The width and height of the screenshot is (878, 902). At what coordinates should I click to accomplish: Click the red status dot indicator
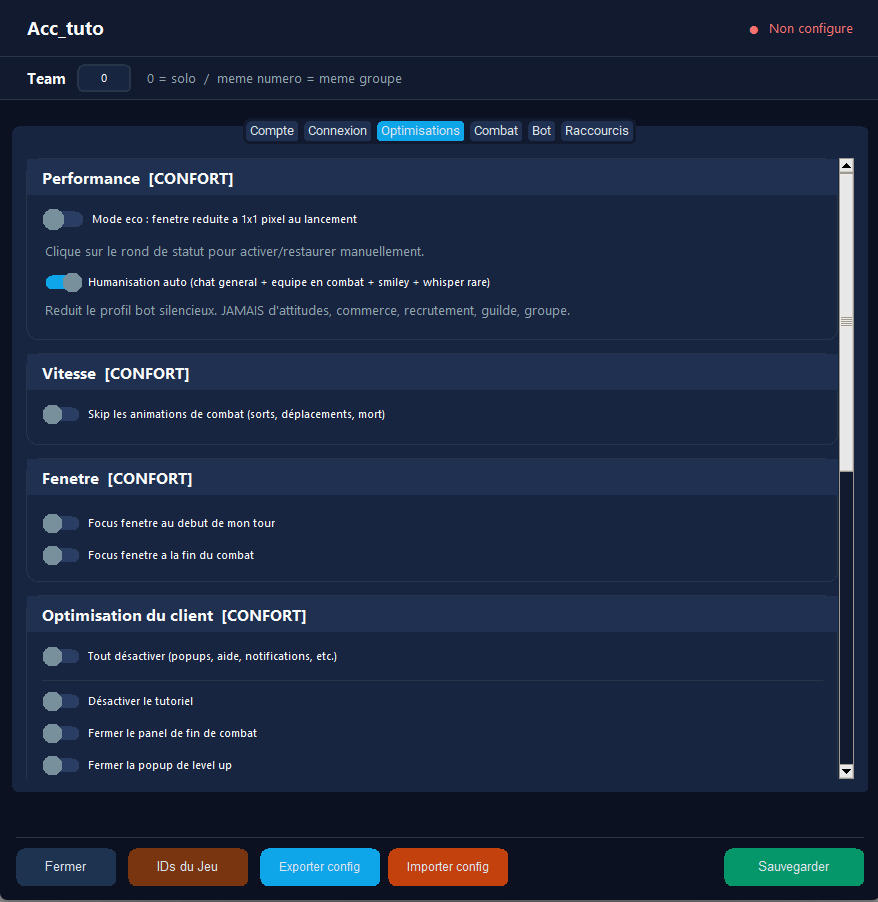pos(754,30)
